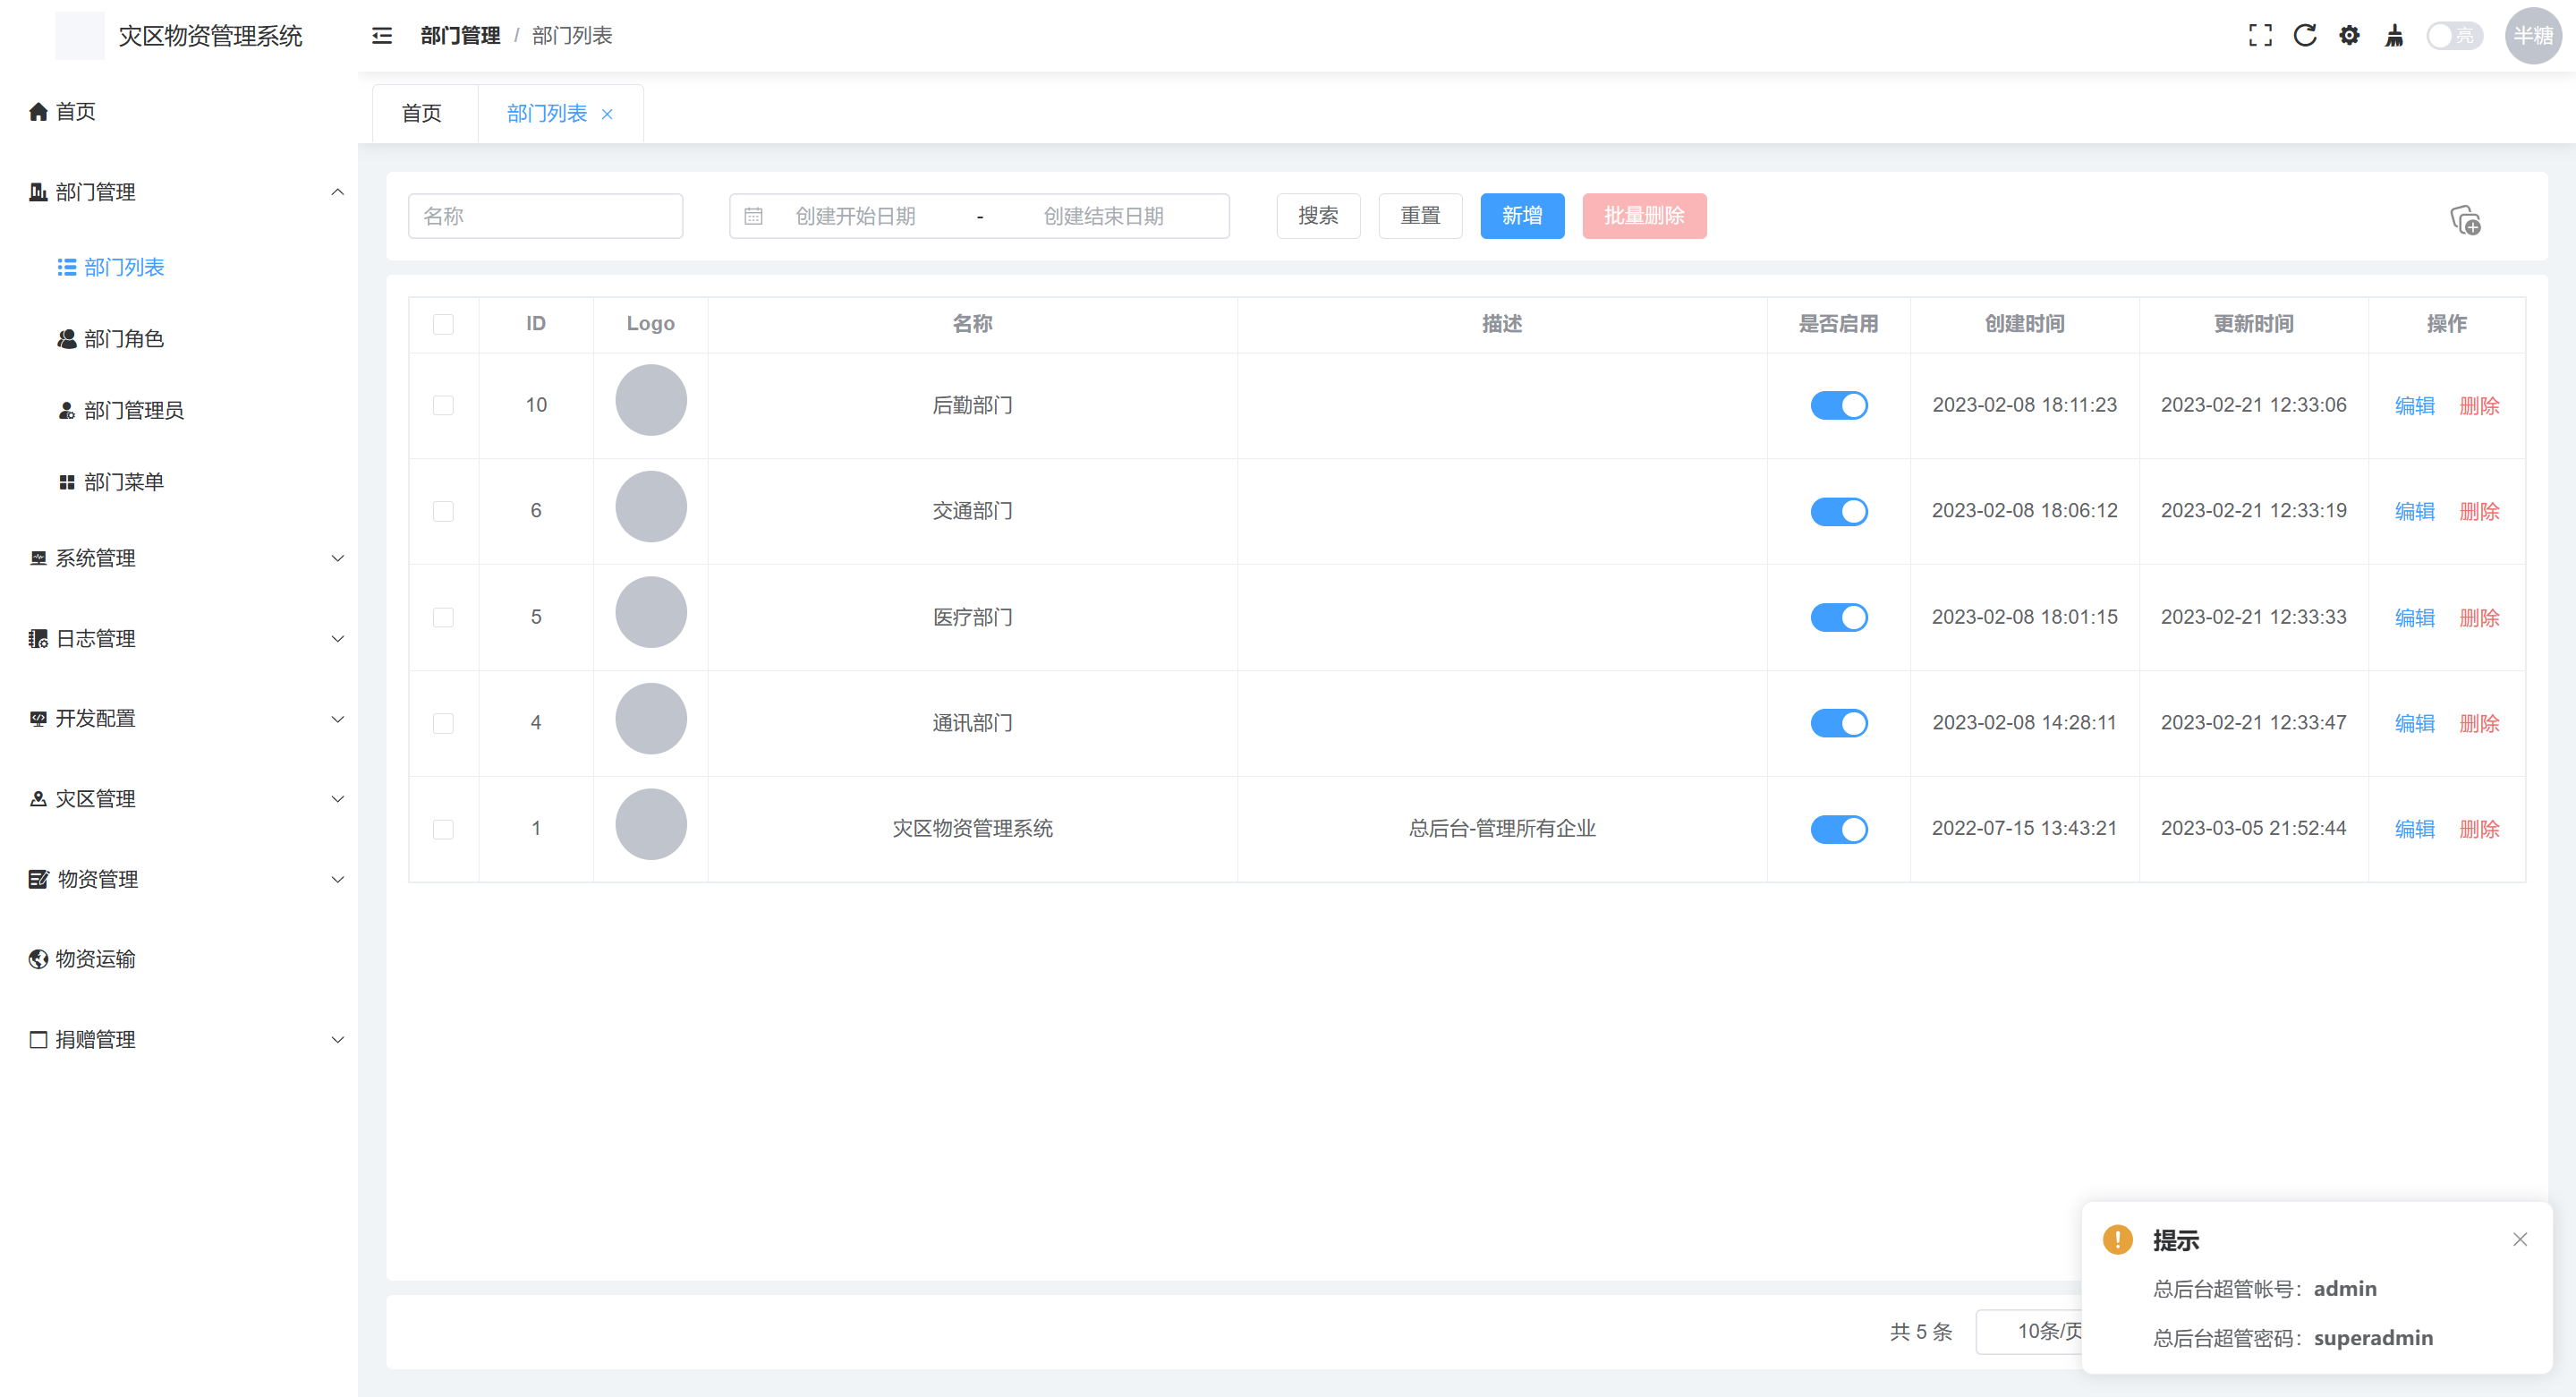Click the 交通部门 logo thumbnail
2576x1397 pixels.
[x=651, y=506]
